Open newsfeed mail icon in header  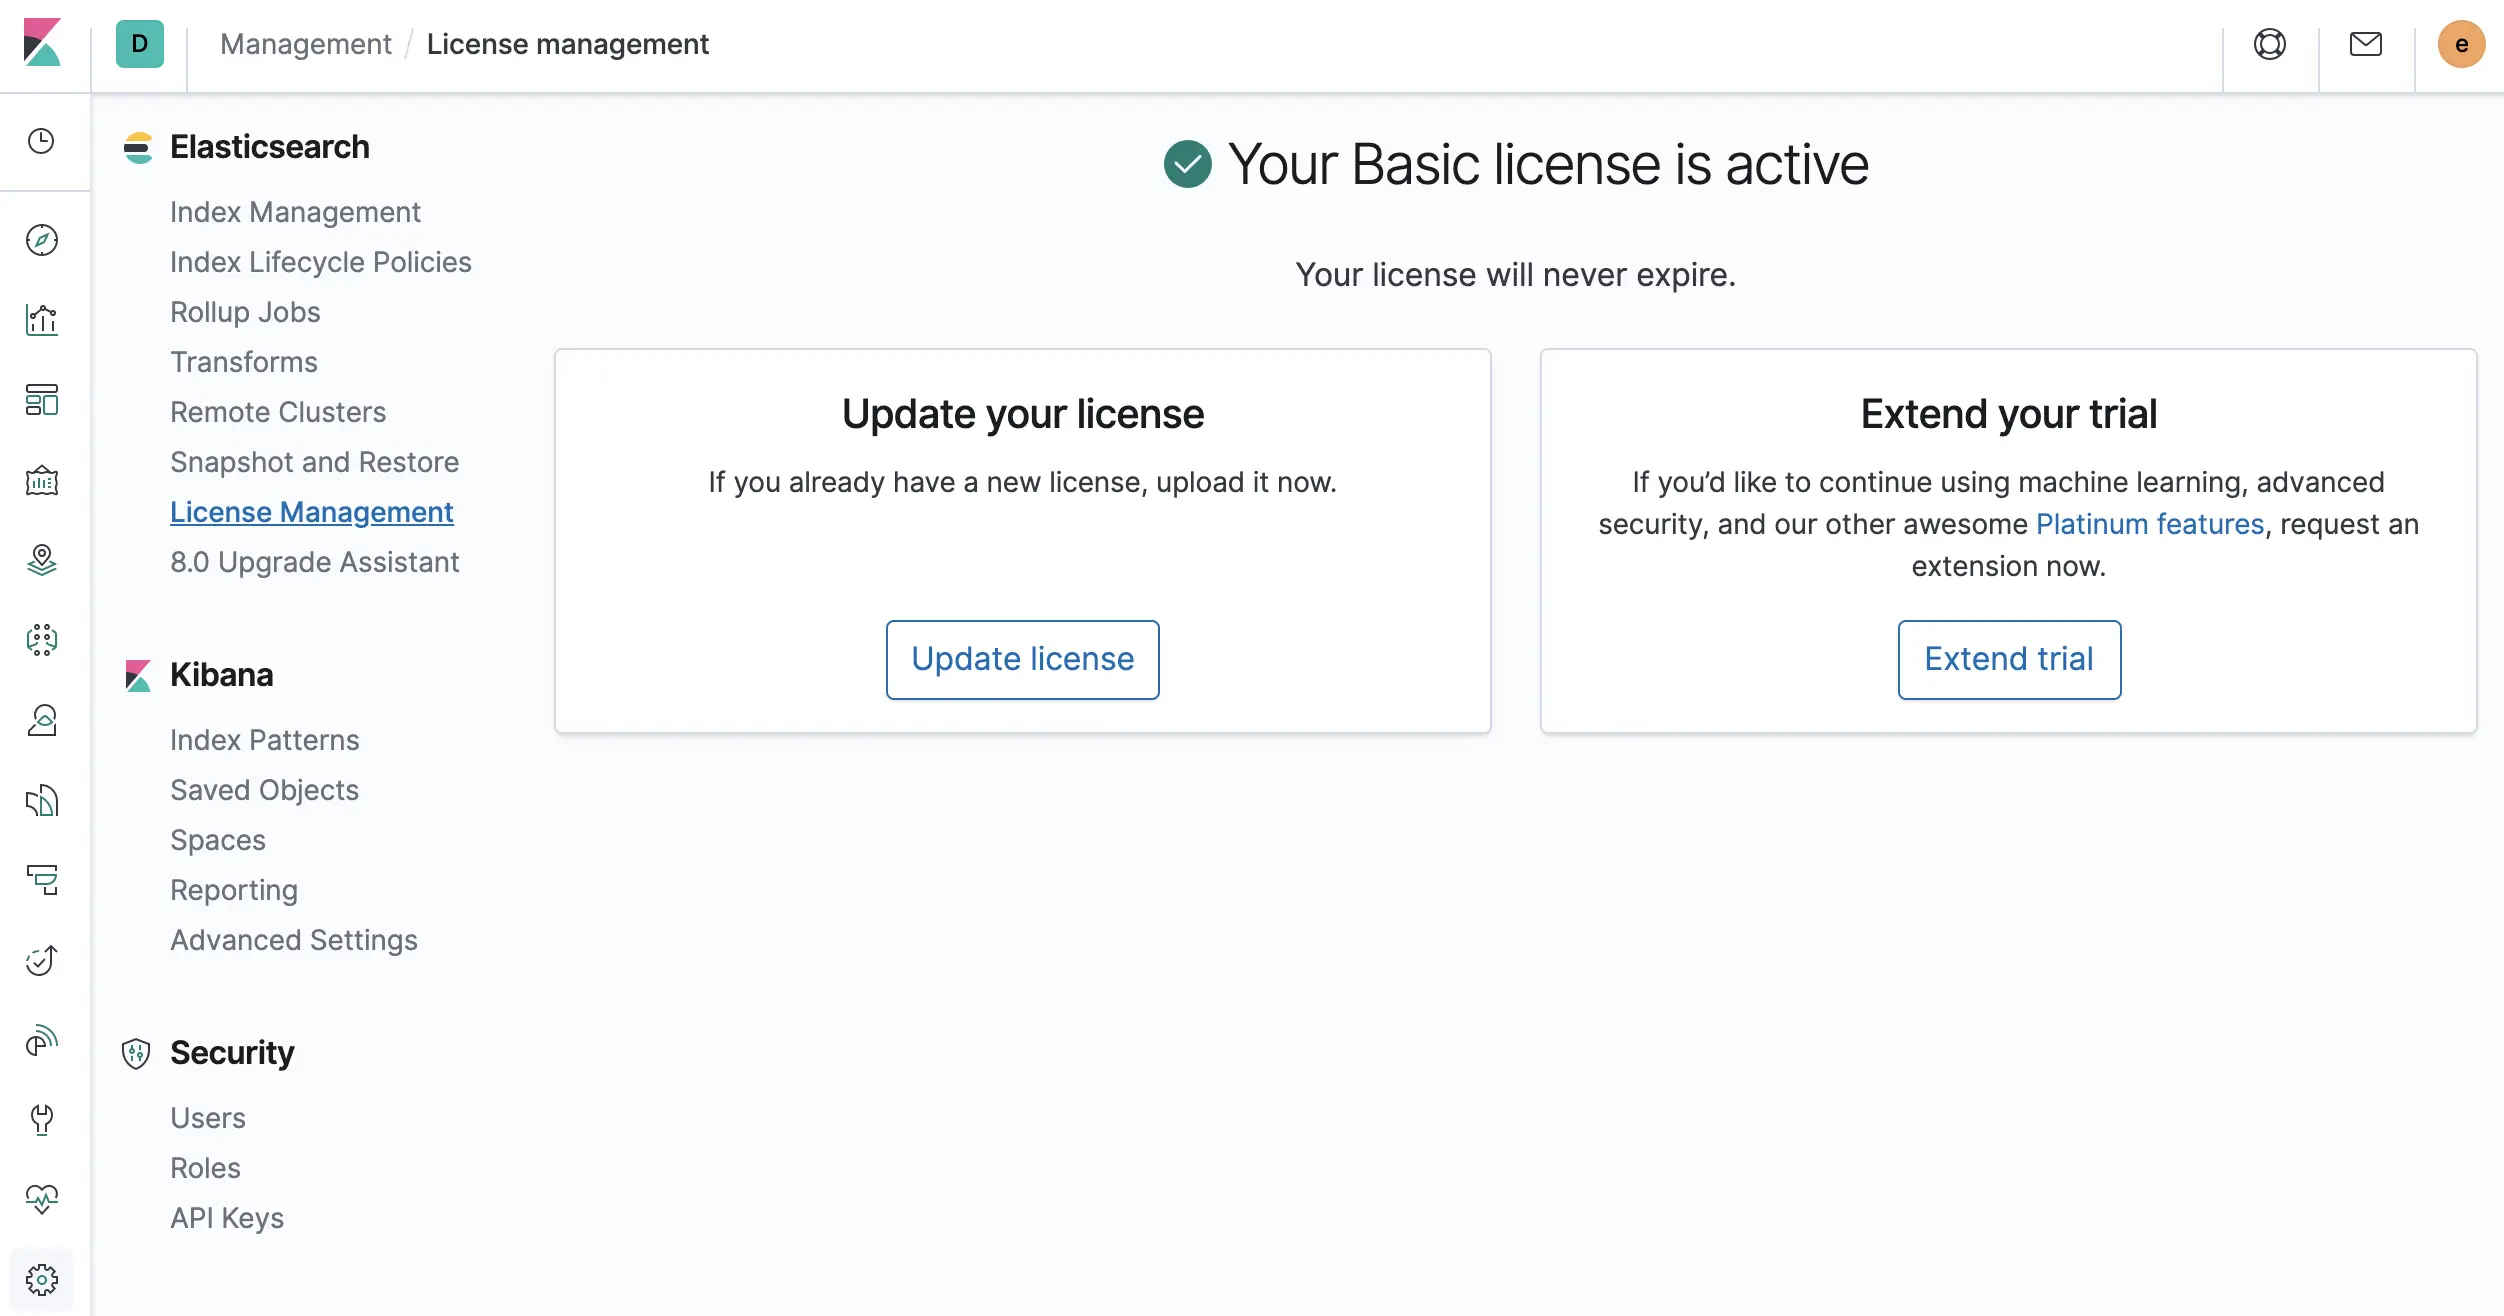tap(2365, 44)
